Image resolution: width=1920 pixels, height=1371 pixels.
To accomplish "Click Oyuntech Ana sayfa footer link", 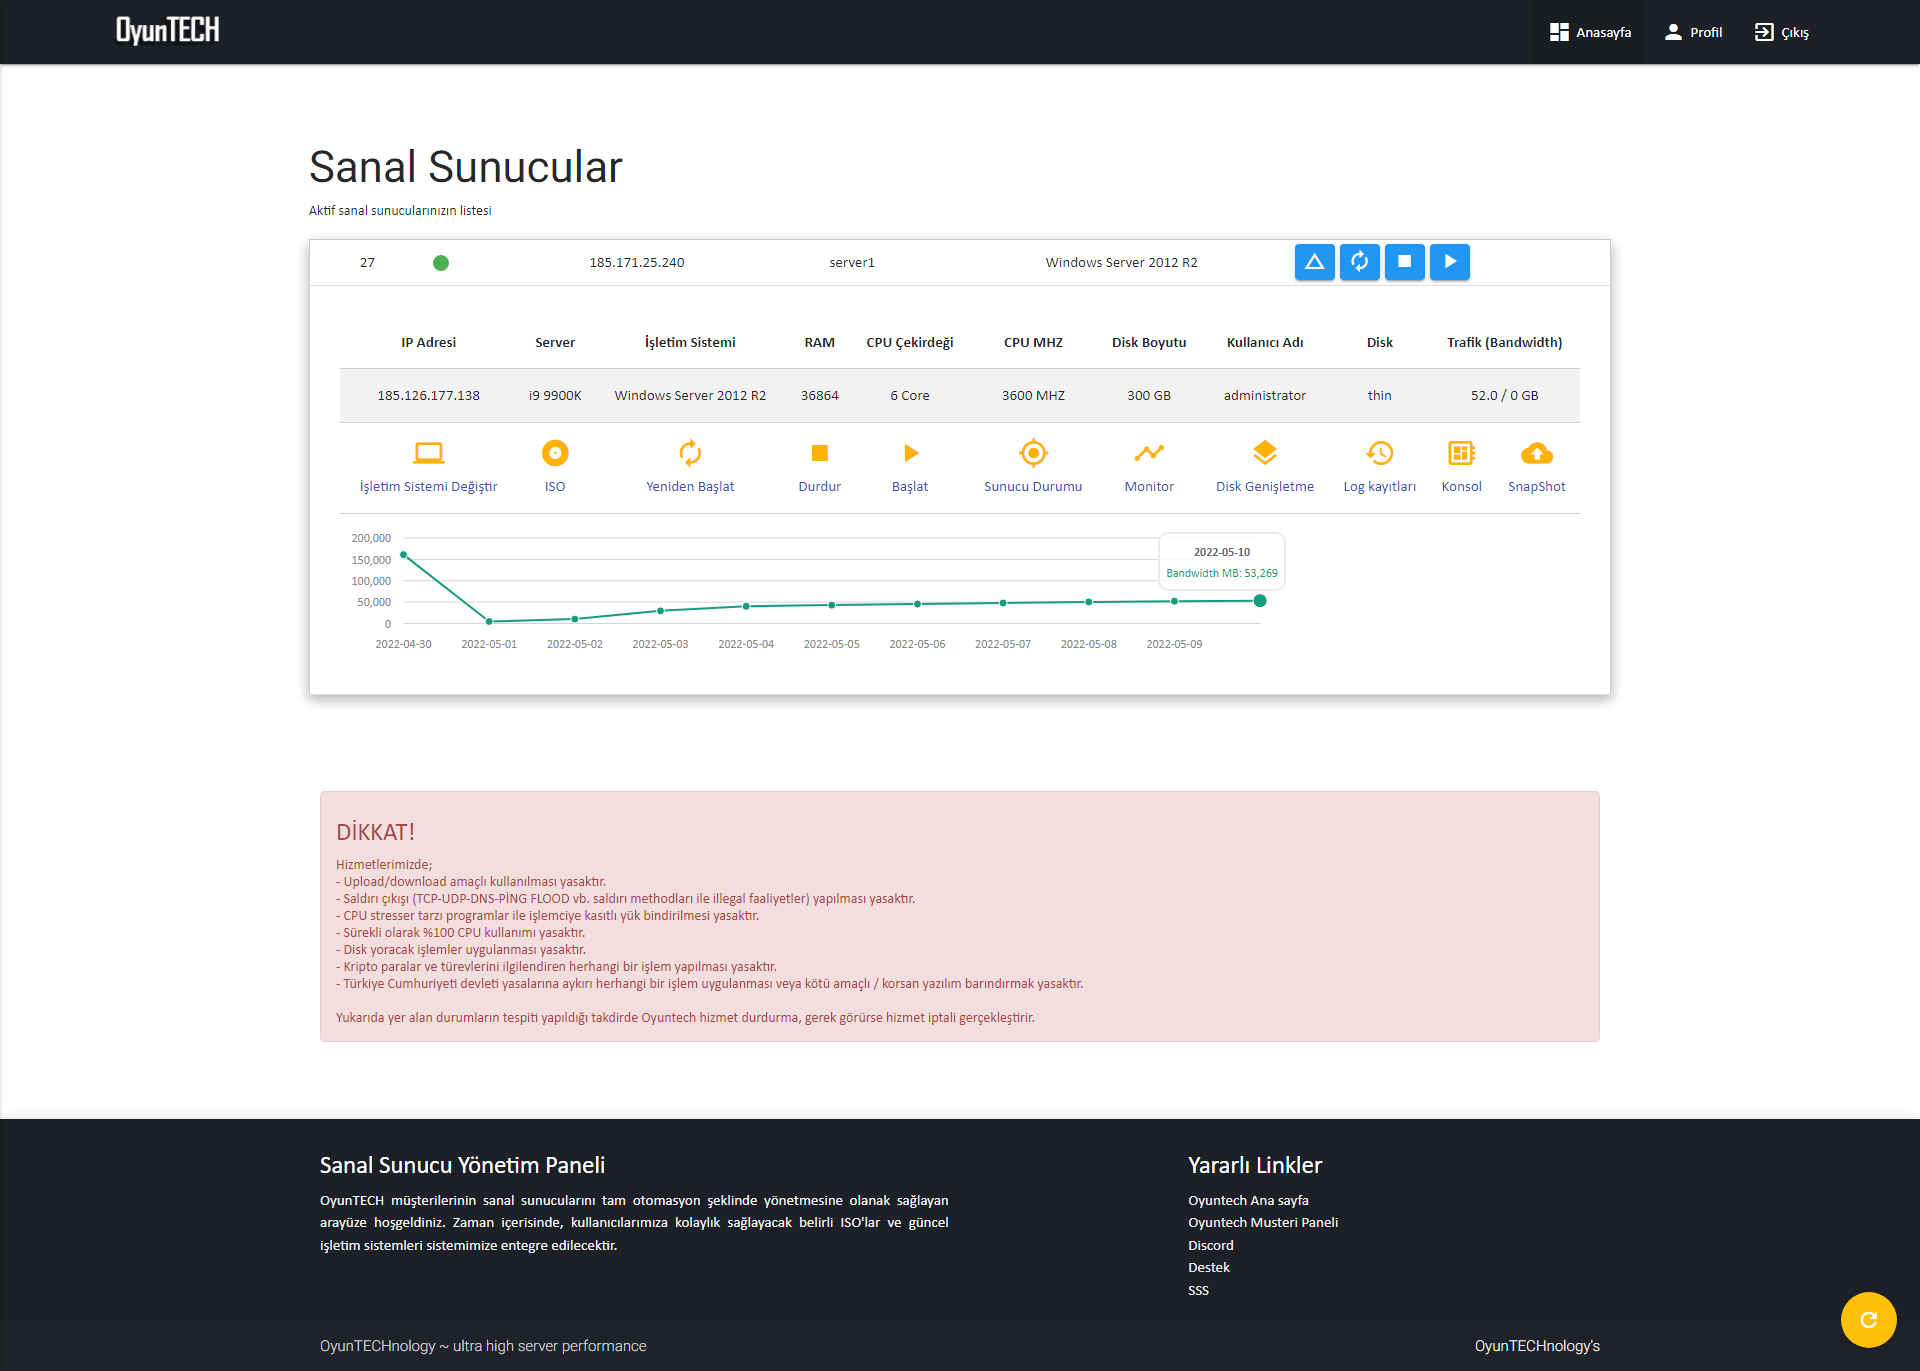I will point(1248,1201).
